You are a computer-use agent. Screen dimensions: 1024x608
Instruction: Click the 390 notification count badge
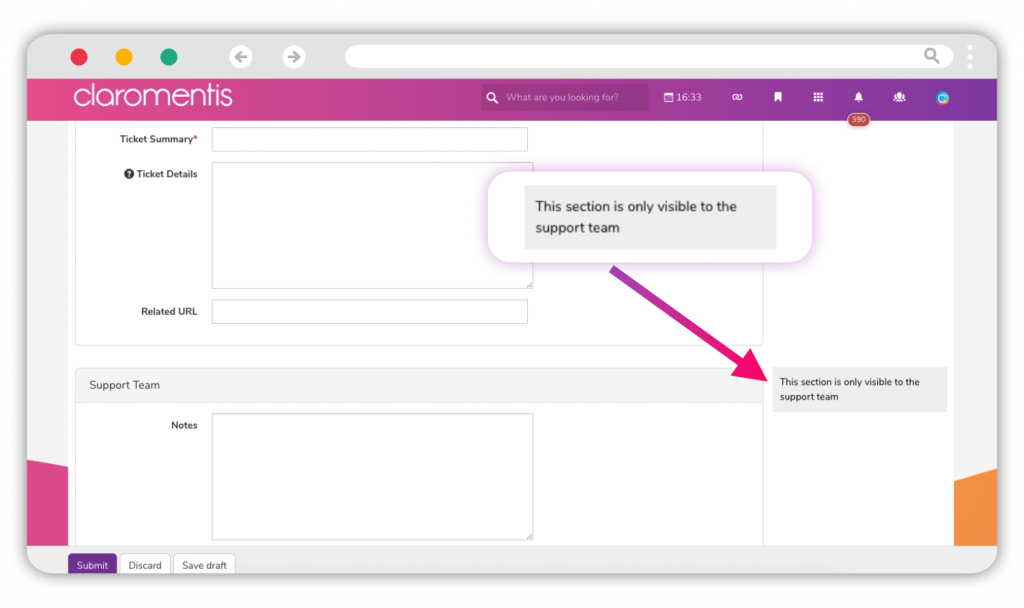point(858,119)
